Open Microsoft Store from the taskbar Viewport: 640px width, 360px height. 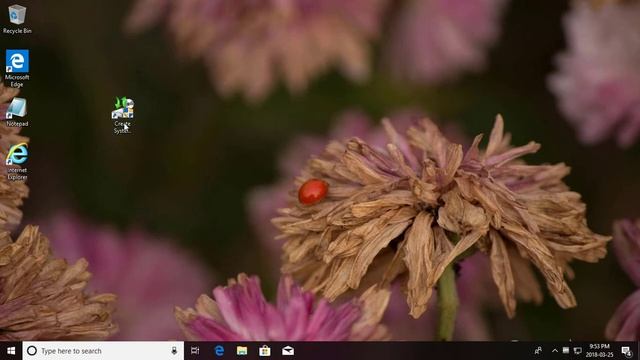(265, 351)
